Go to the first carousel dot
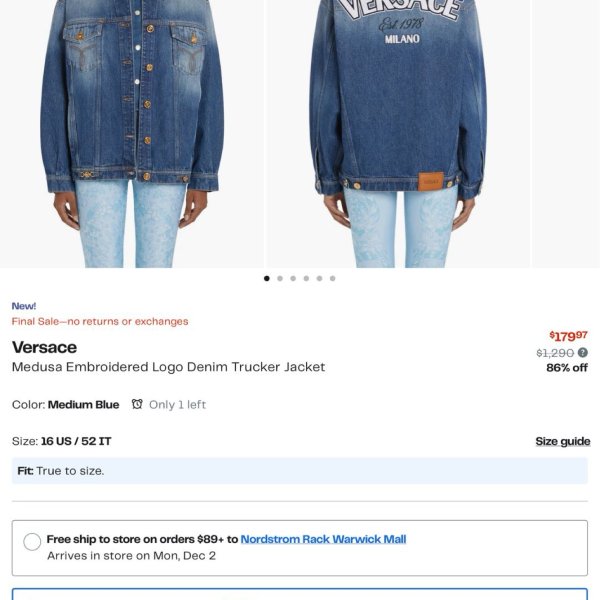This screenshot has width=600, height=600. click(x=267, y=278)
